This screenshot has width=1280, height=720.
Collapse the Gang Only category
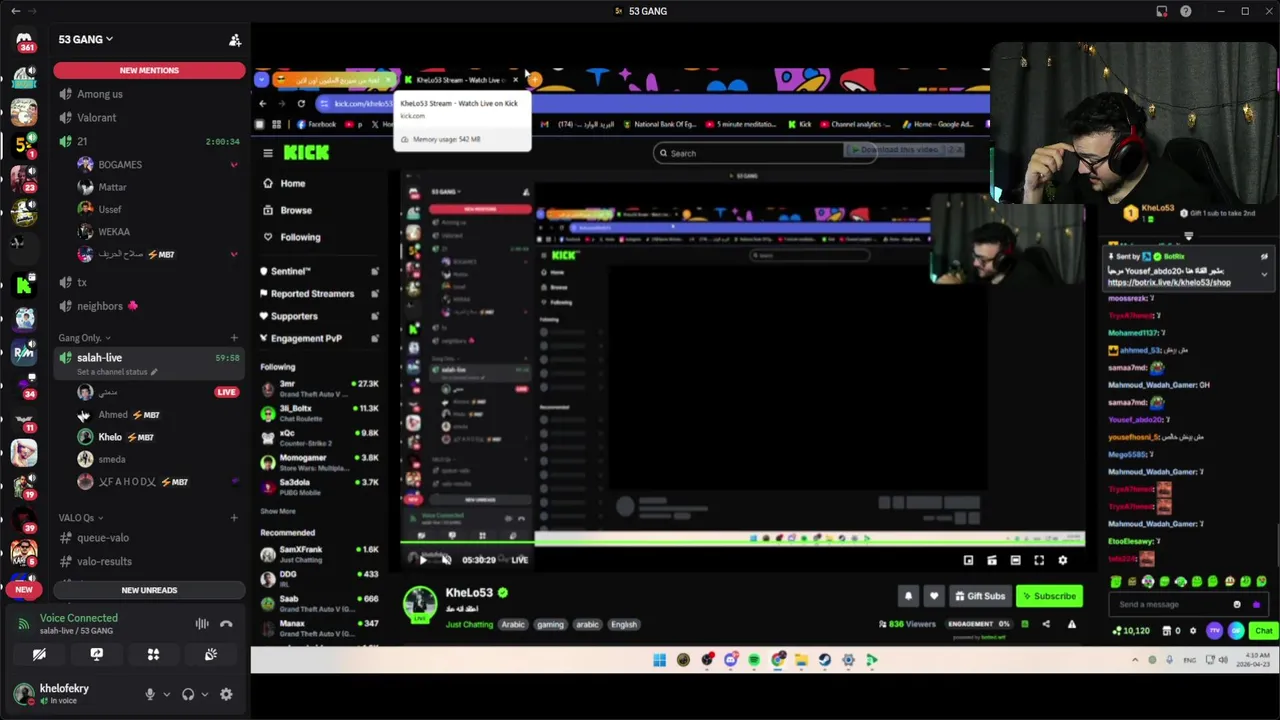84,338
